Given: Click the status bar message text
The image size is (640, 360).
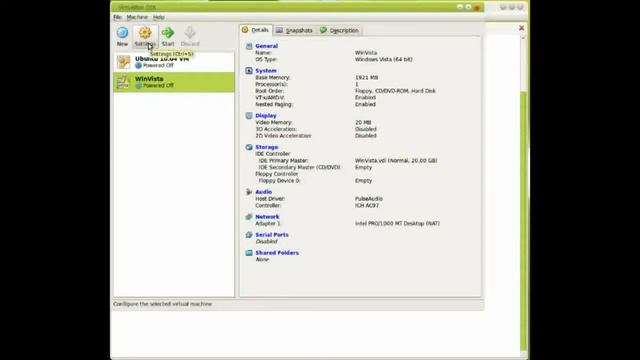Looking at the screenshot, I should tap(162, 304).
